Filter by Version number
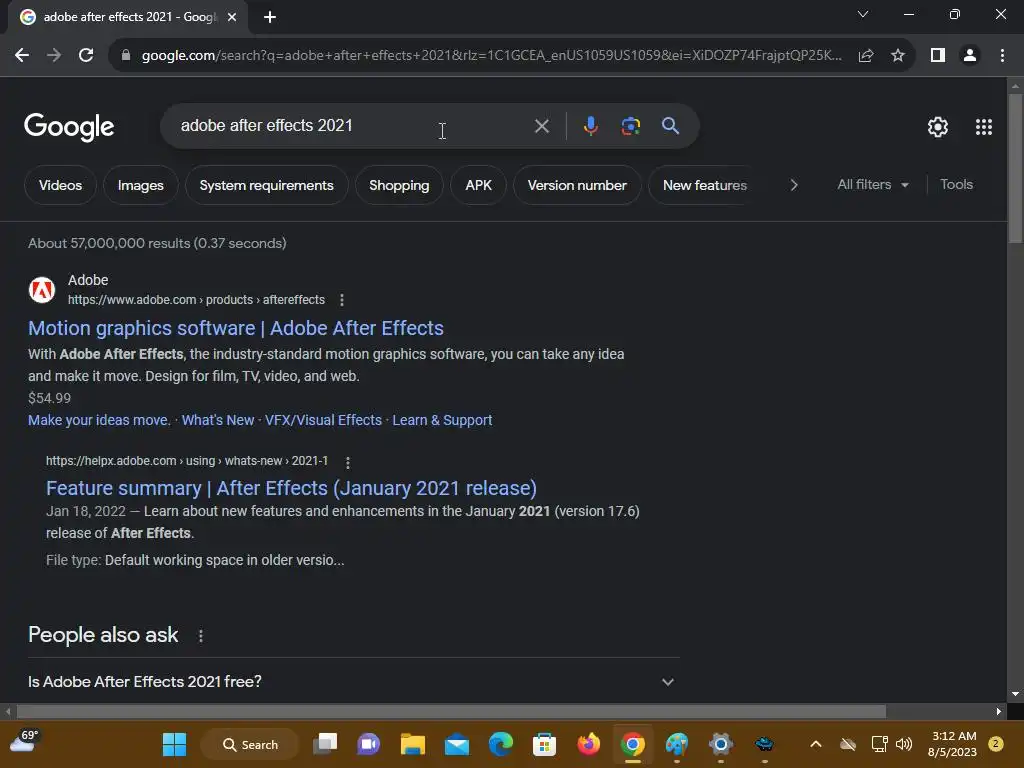 pos(577,185)
